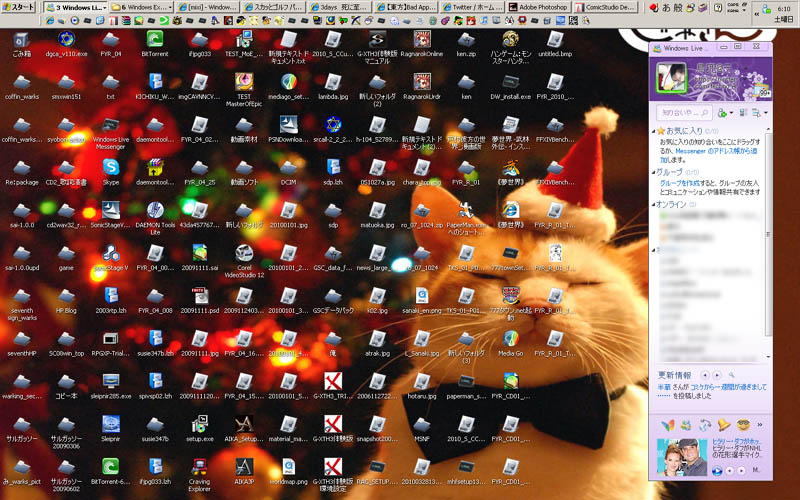Image resolution: width=800 pixels, height=500 pixels.
Task: Switch to Adobe Photoshop taskbar window
Action: tap(537, 8)
